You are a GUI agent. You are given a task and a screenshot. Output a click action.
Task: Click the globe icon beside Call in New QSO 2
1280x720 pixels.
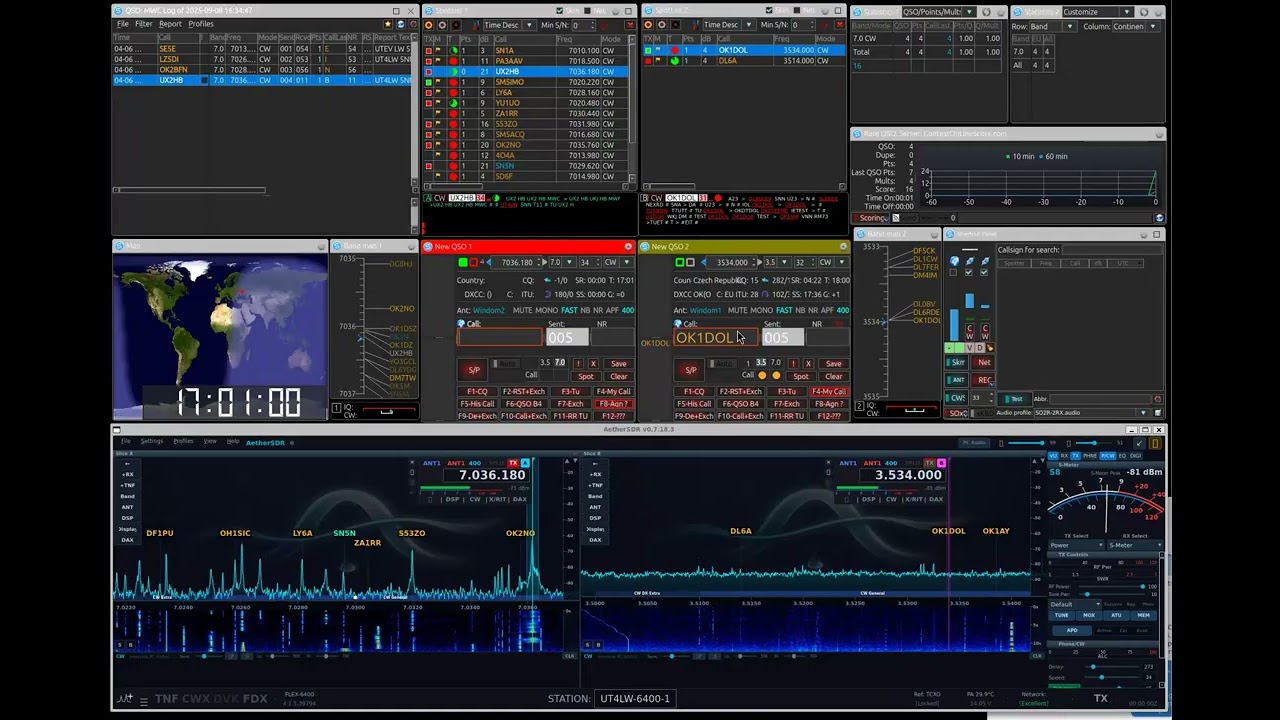[677, 324]
